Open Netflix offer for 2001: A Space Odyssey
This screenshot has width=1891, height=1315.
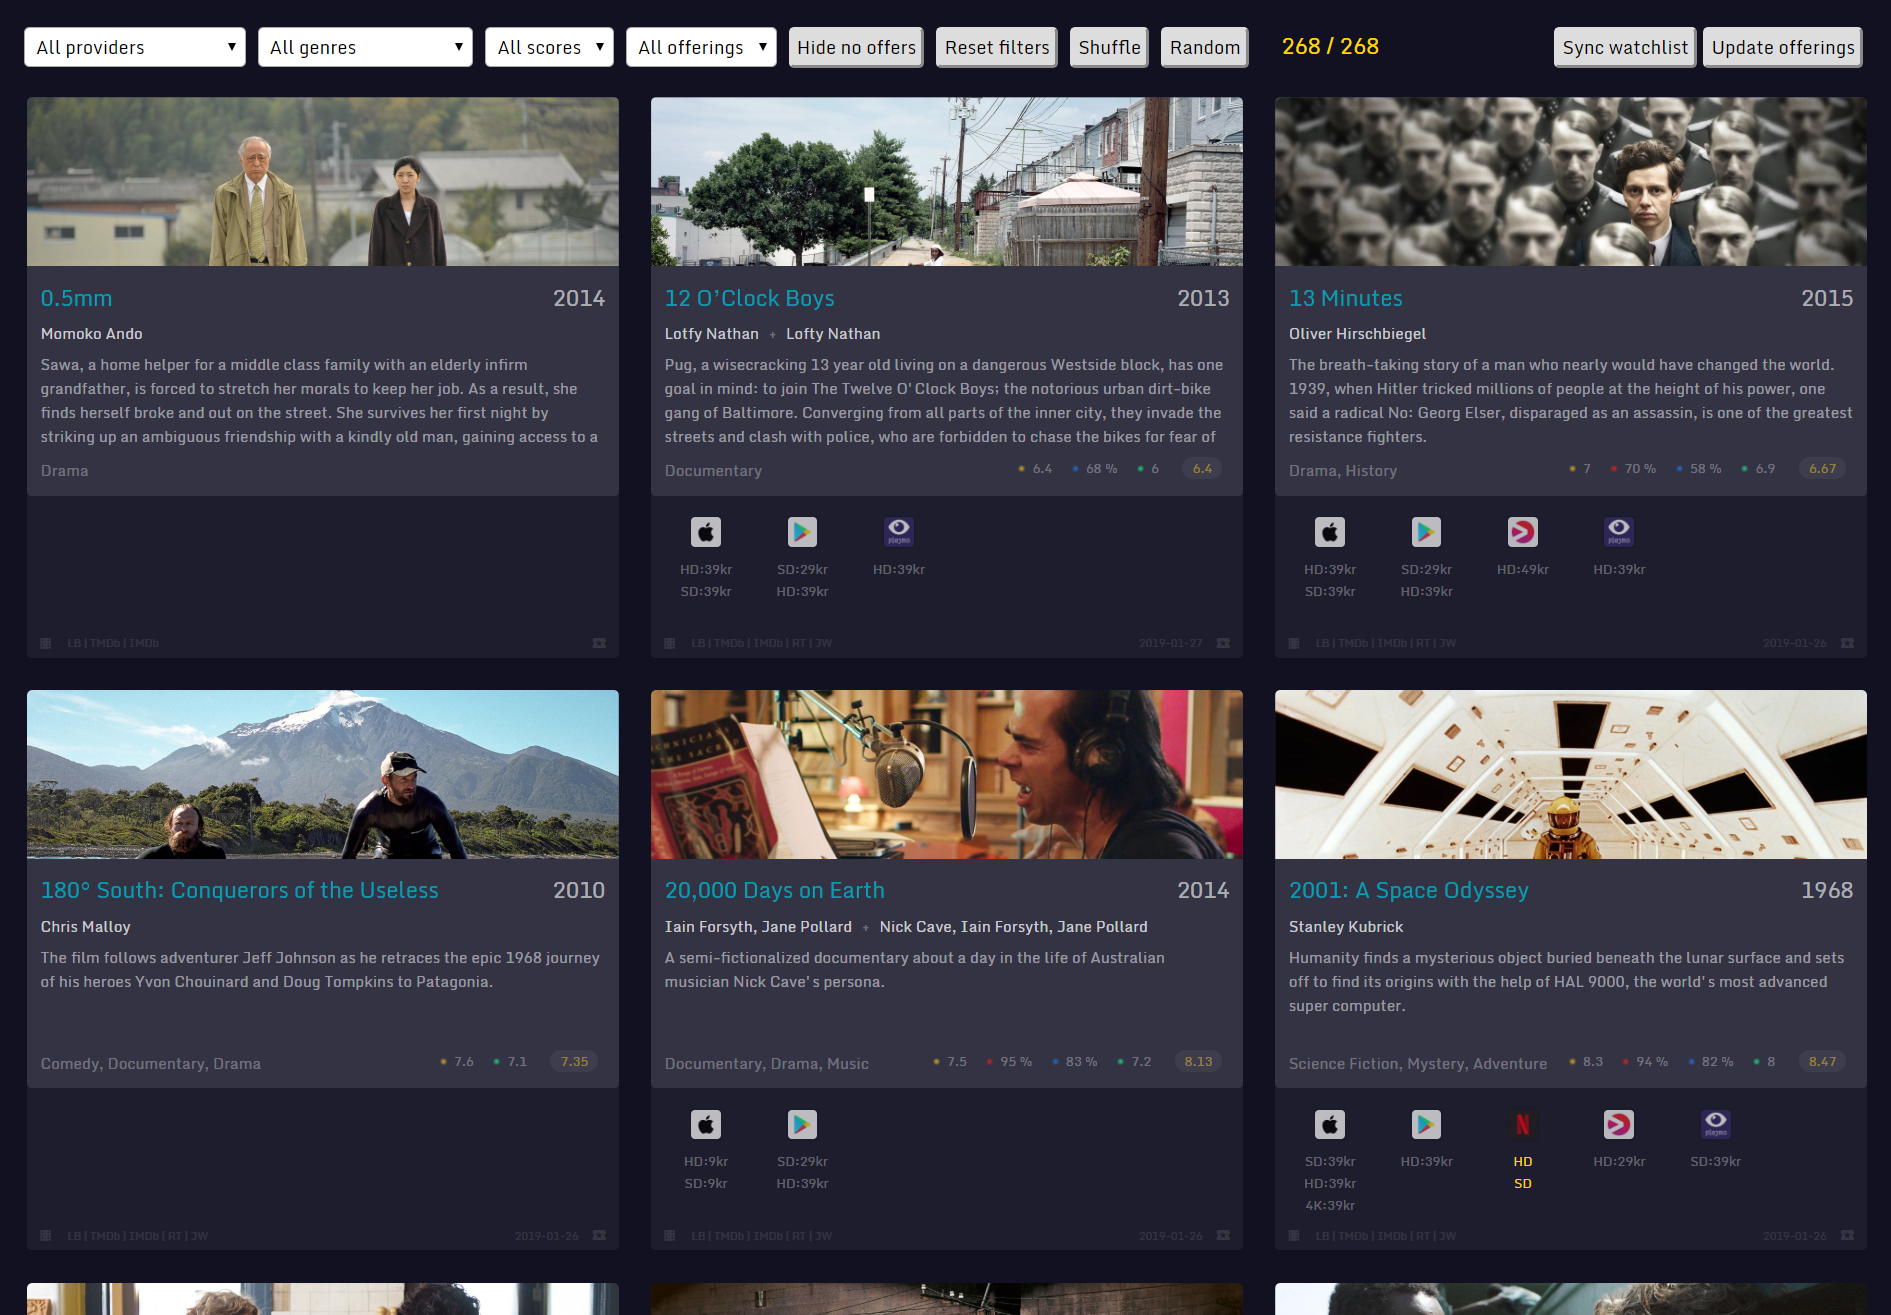1523,1125
